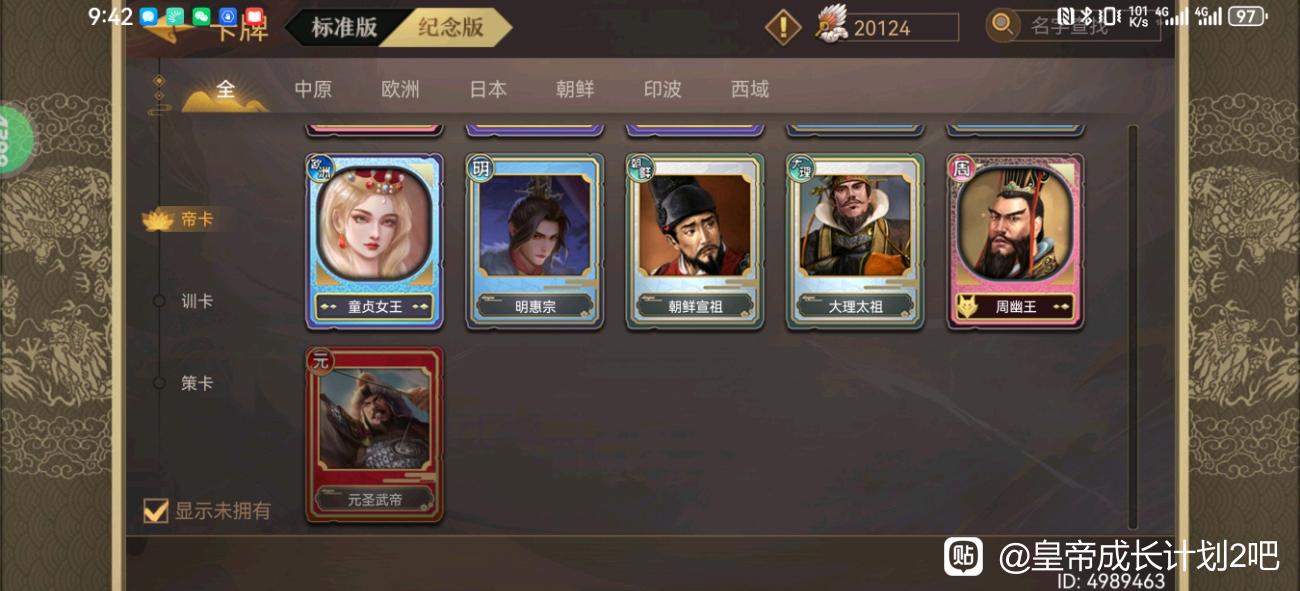Open the 大理太祖 emperor card

click(x=855, y=241)
